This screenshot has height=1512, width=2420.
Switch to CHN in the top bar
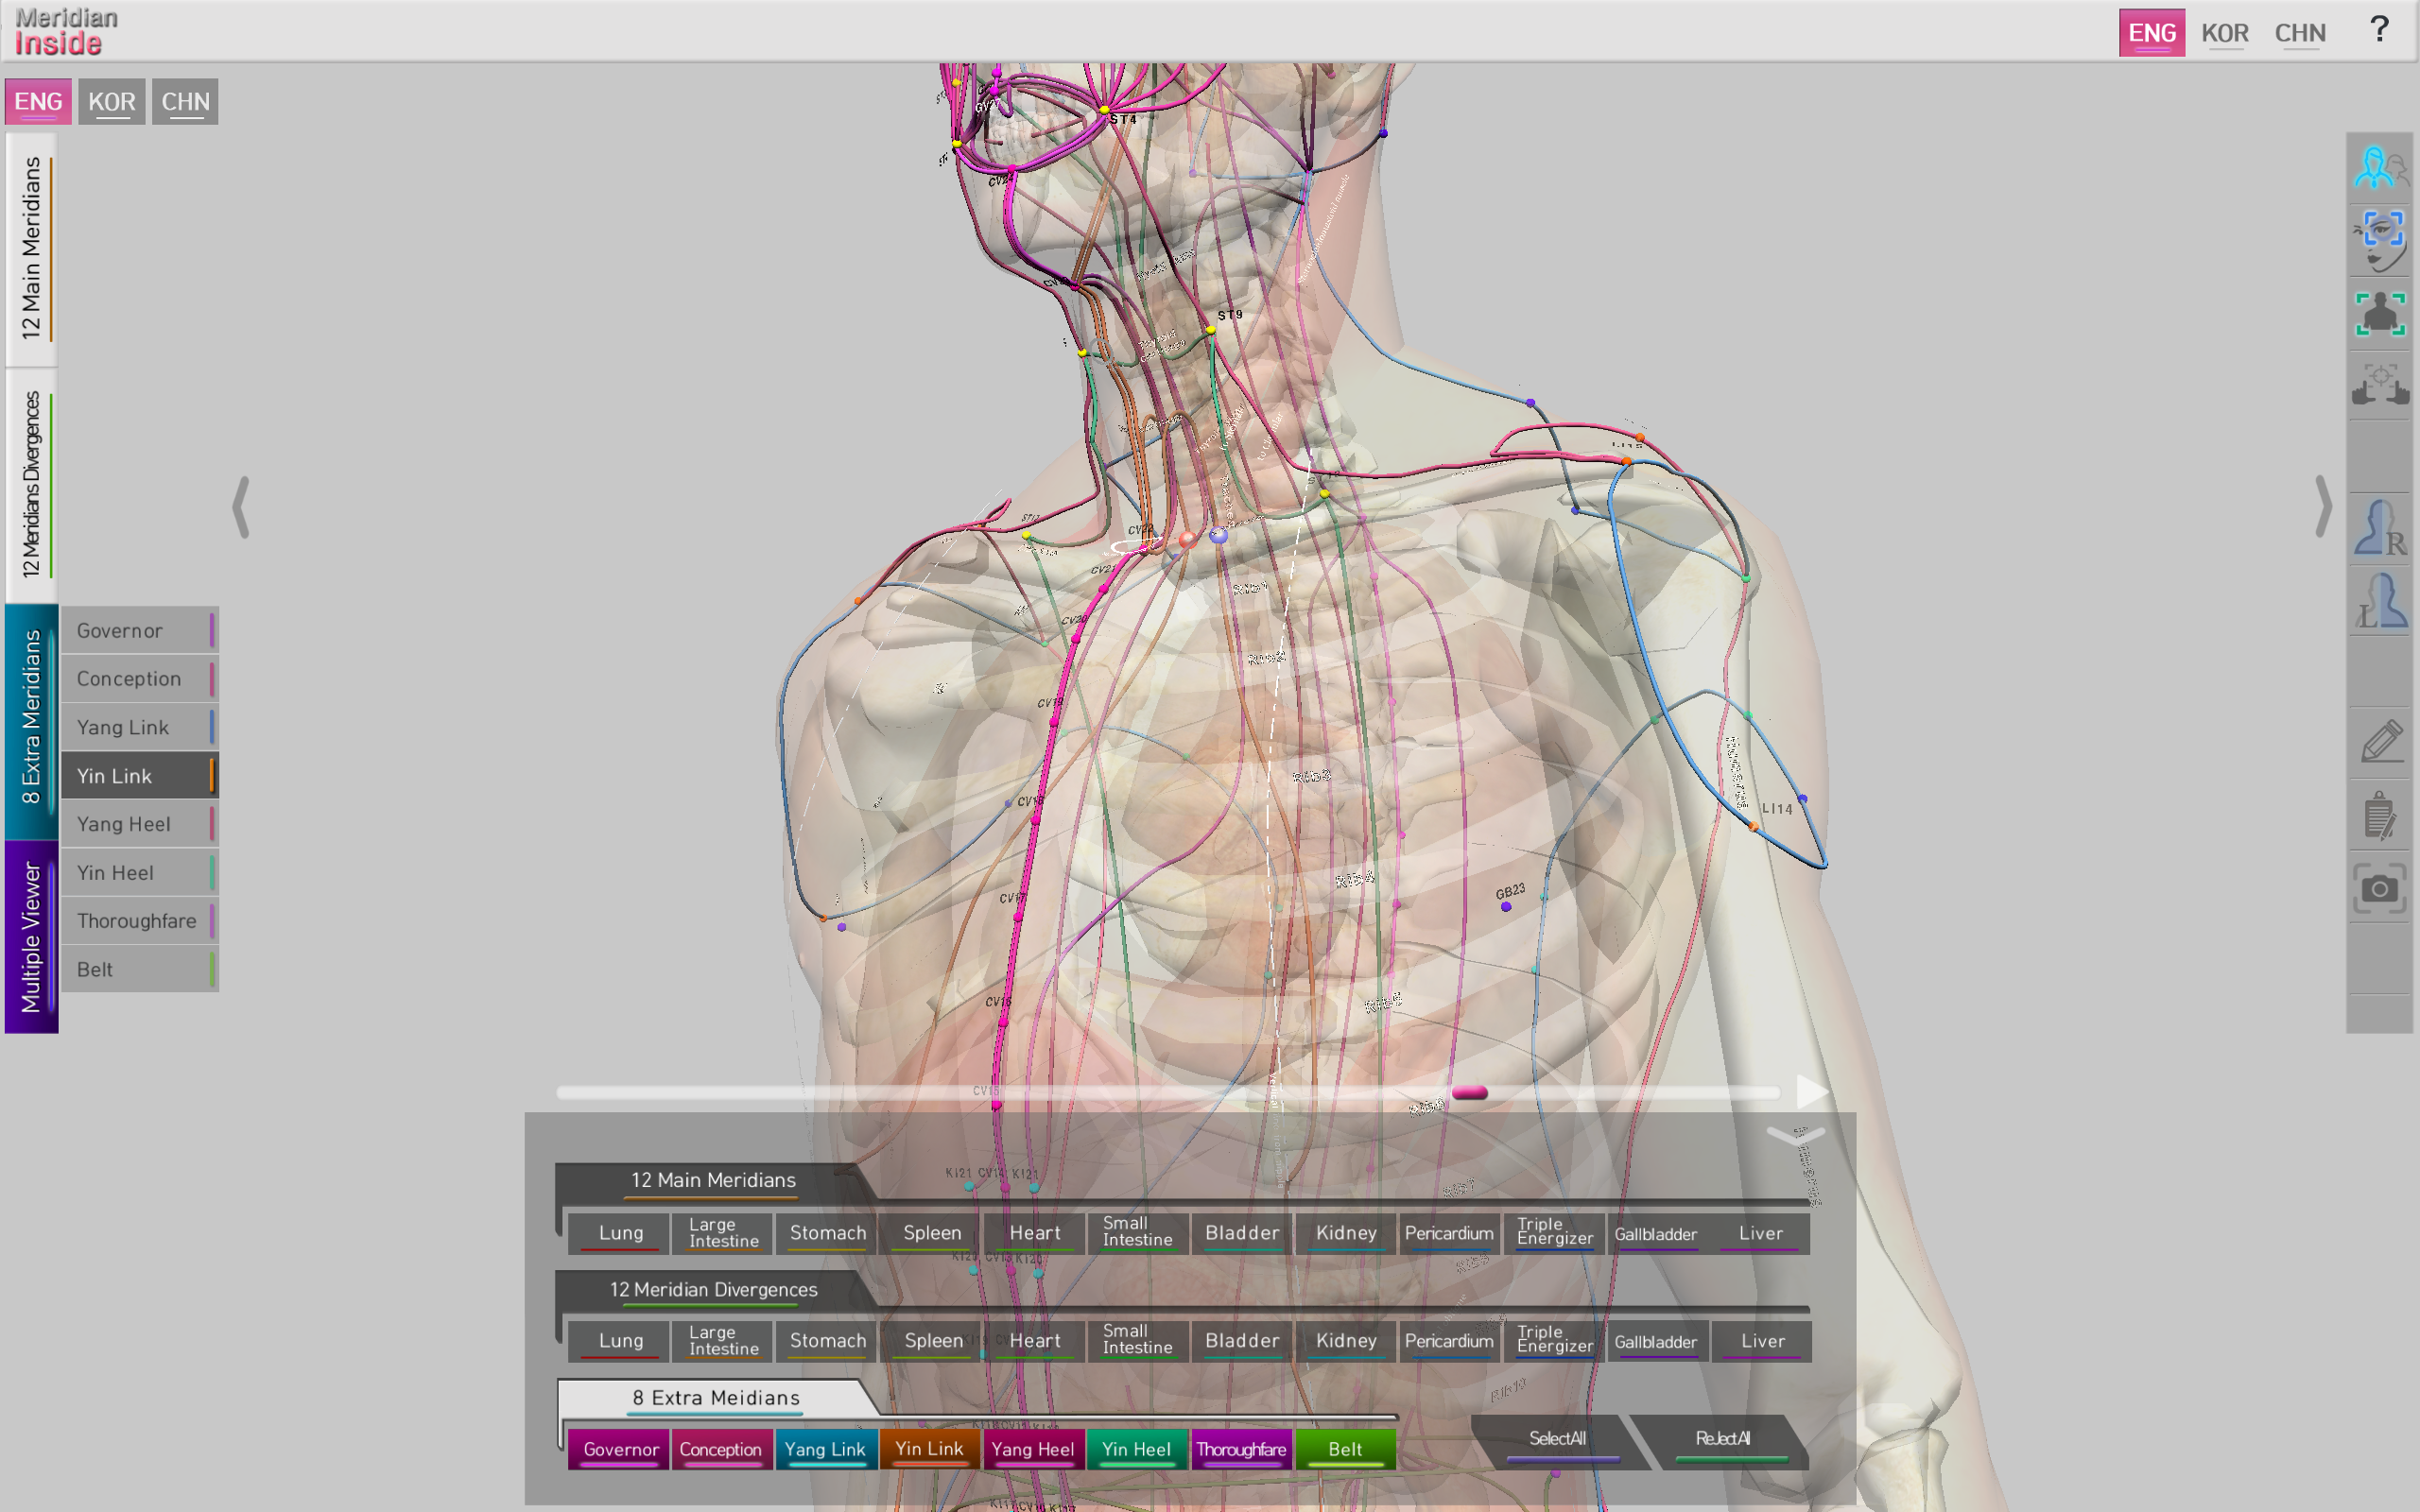[2300, 33]
